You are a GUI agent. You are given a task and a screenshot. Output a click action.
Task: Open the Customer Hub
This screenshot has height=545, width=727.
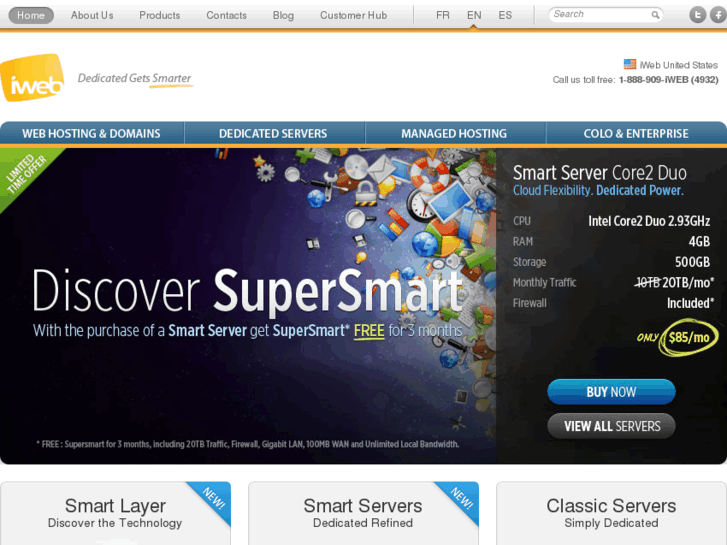pos(353,15)
